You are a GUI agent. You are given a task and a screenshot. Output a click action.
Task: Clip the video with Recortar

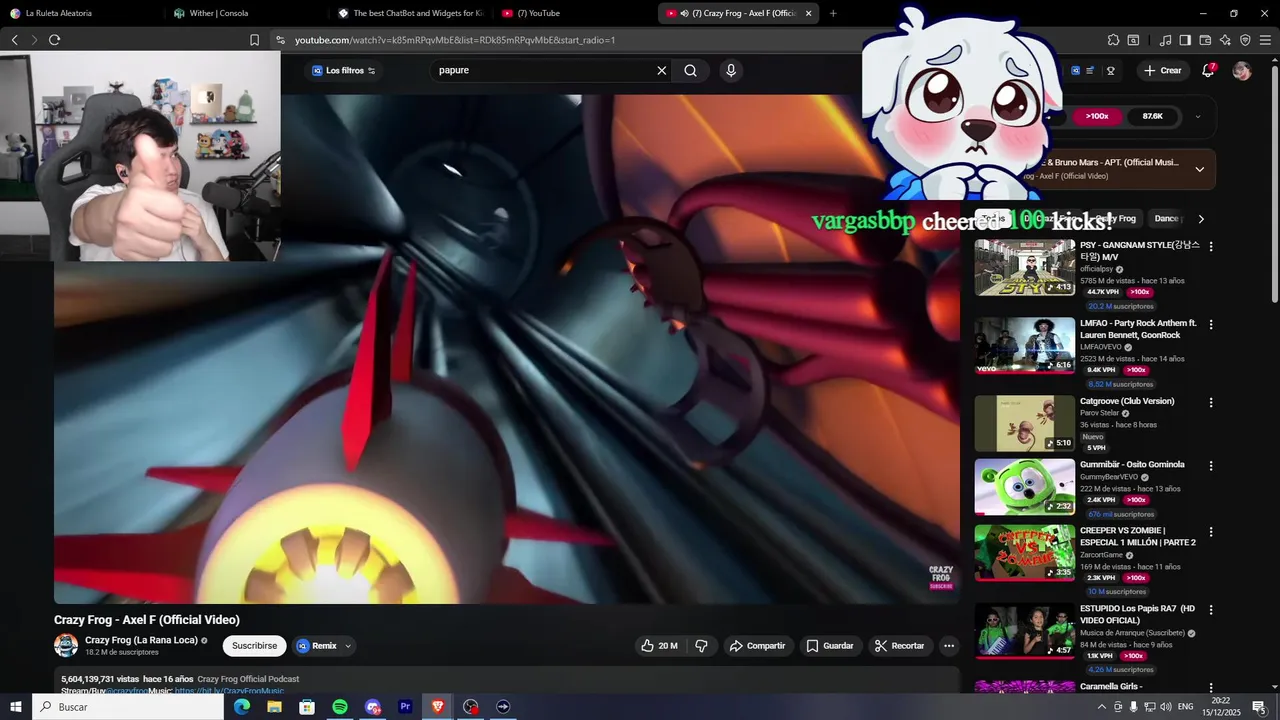point(900,646)
